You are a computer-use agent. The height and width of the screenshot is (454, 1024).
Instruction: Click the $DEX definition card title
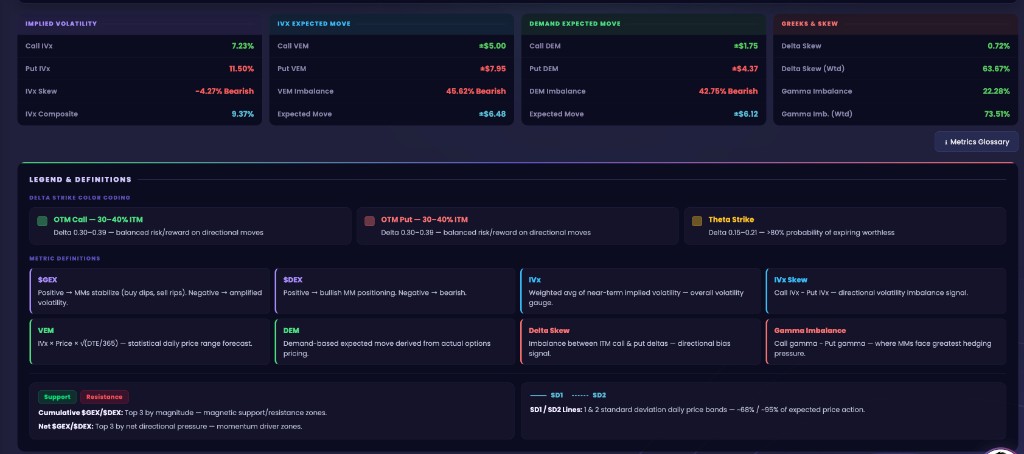pyautogui.click(x=293, y=280)
